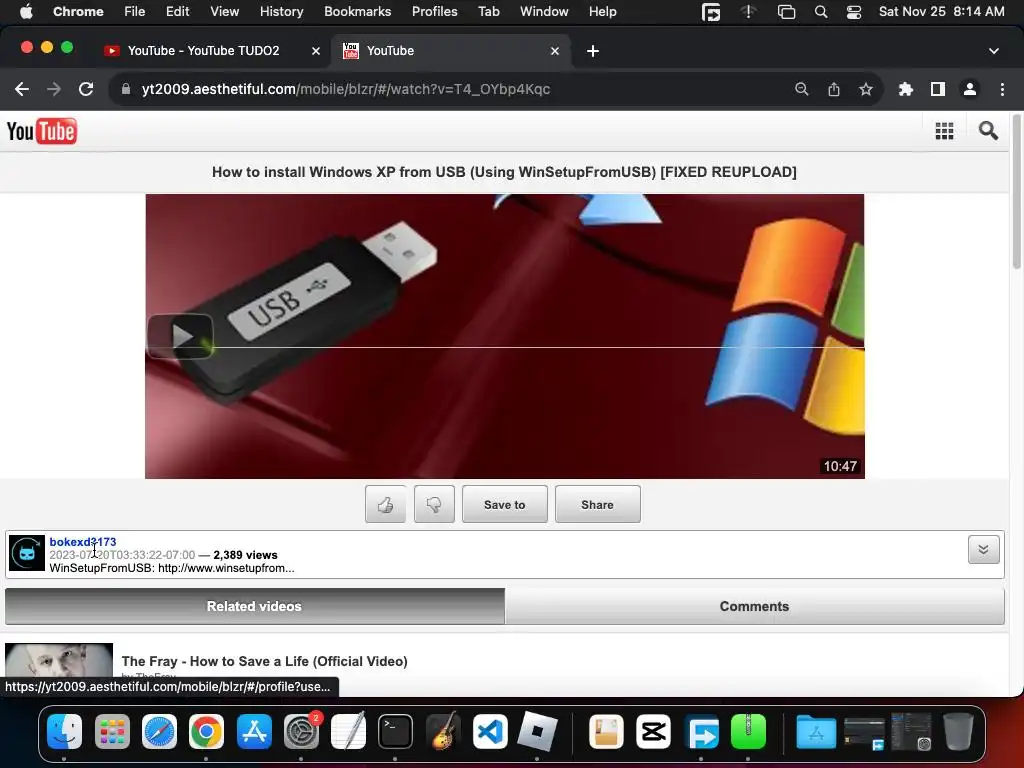1024x768 pixels.
Task: Go back with the browser back arrow
Action: pyautogui.click(x=22, y=89)
